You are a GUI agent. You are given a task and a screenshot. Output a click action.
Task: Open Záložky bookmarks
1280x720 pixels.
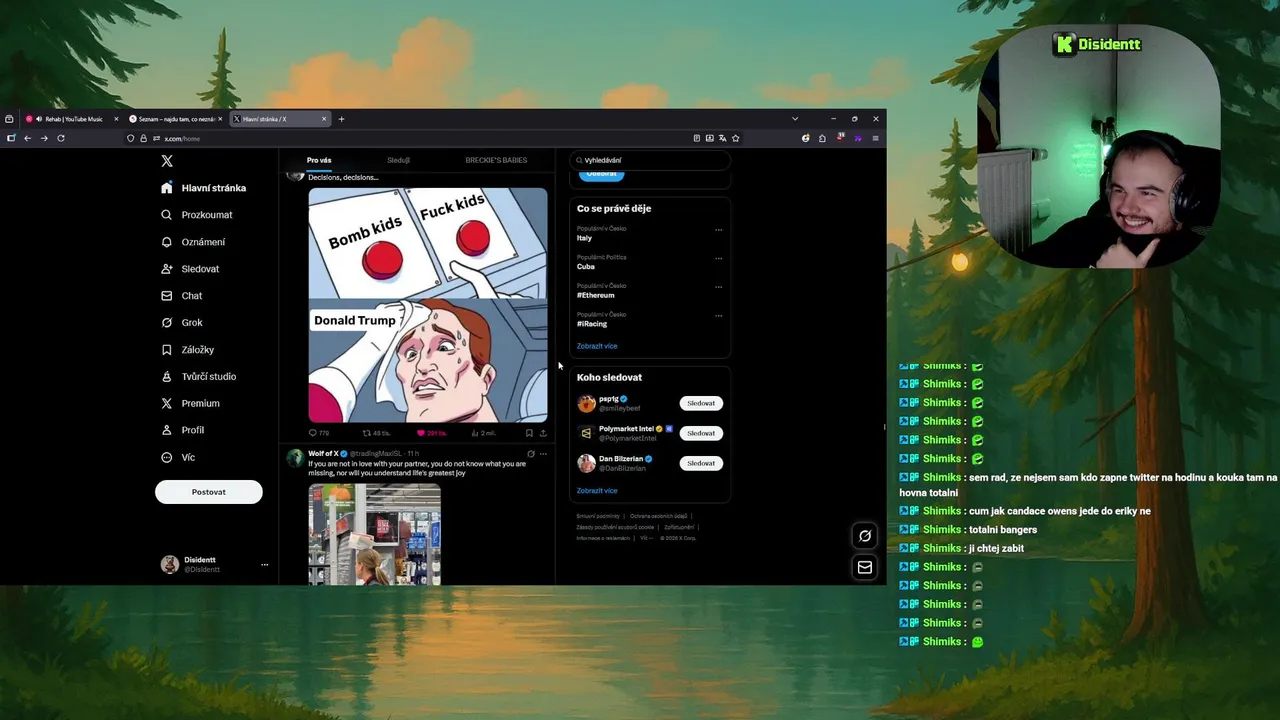pos(187,350)
